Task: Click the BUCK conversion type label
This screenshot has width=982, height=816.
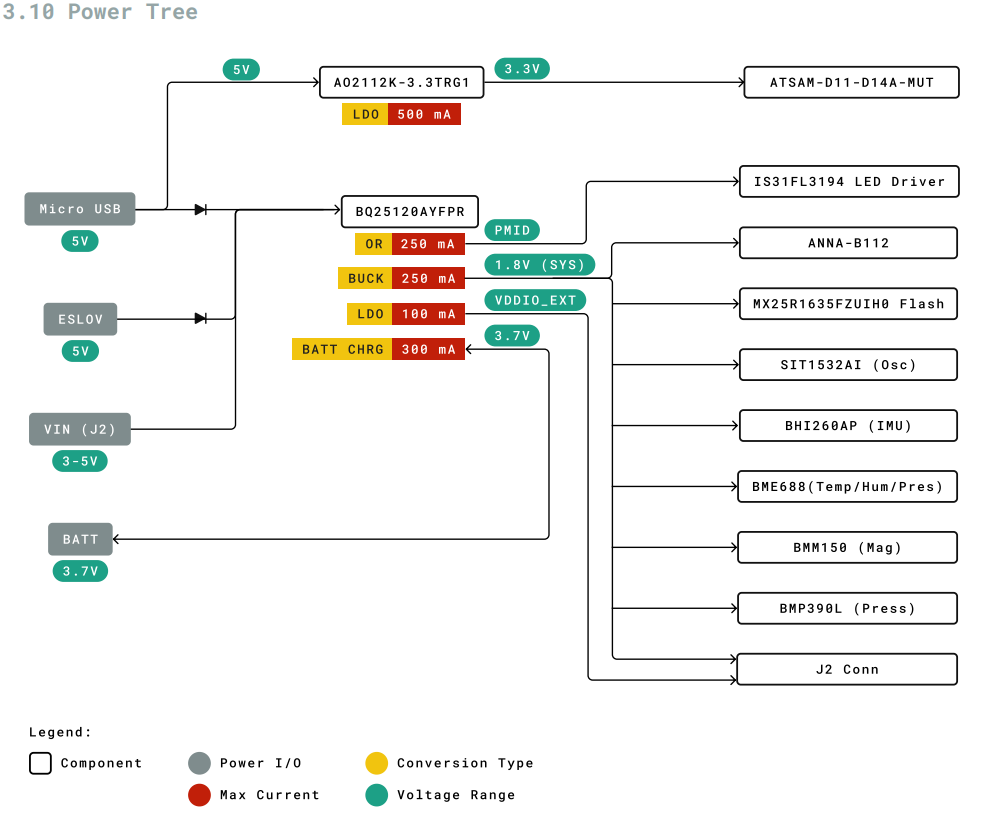Action: tap(366, 278)
